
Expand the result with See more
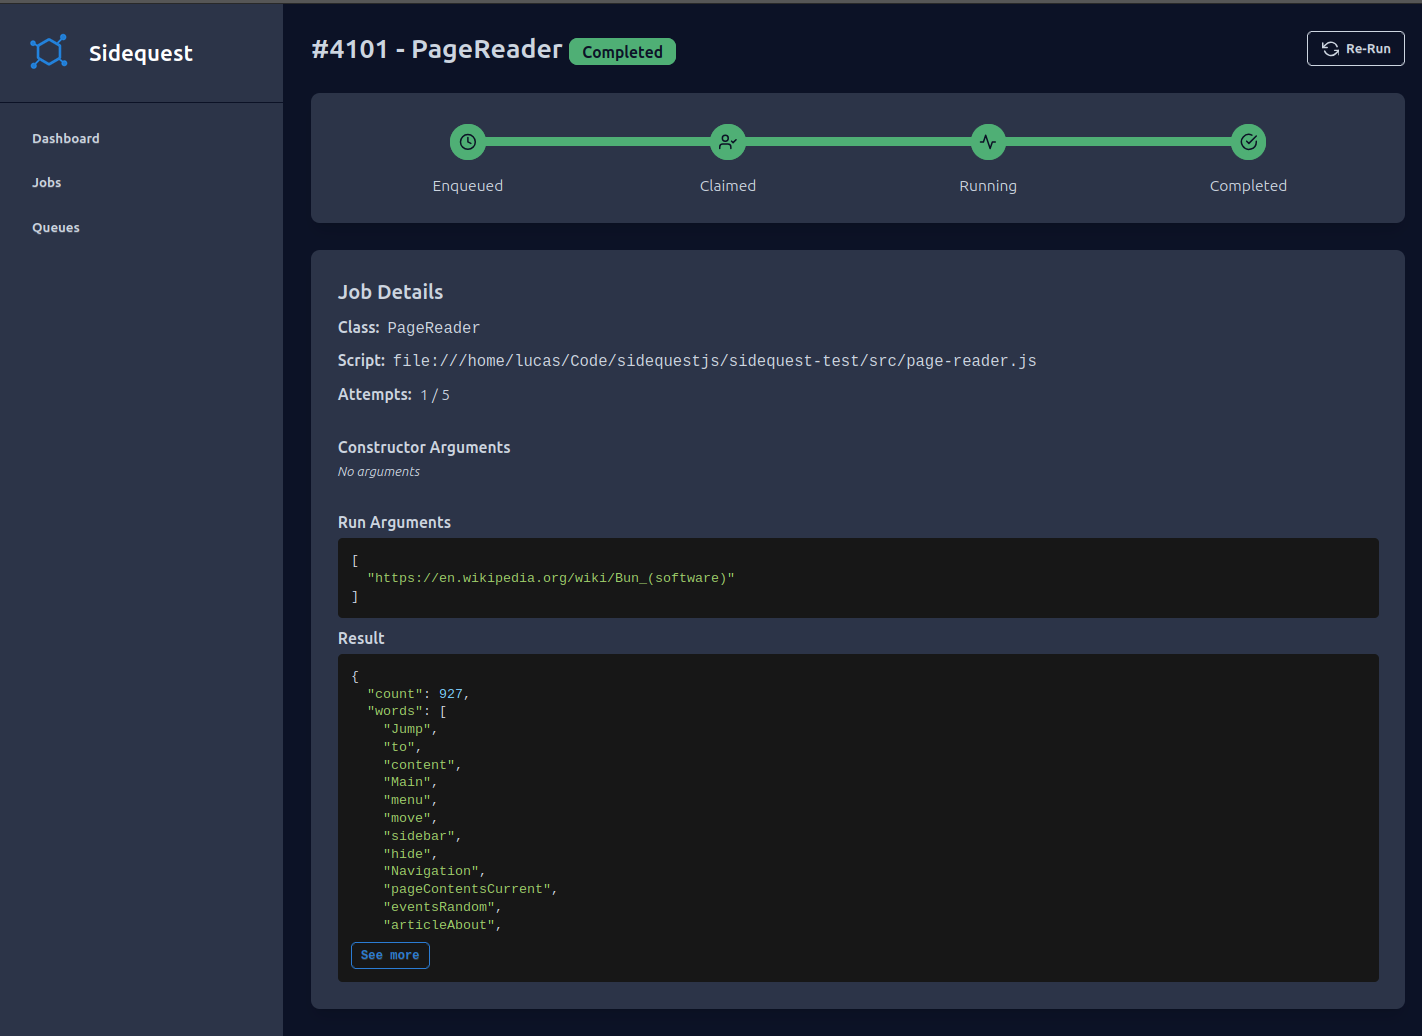[390, 955]
